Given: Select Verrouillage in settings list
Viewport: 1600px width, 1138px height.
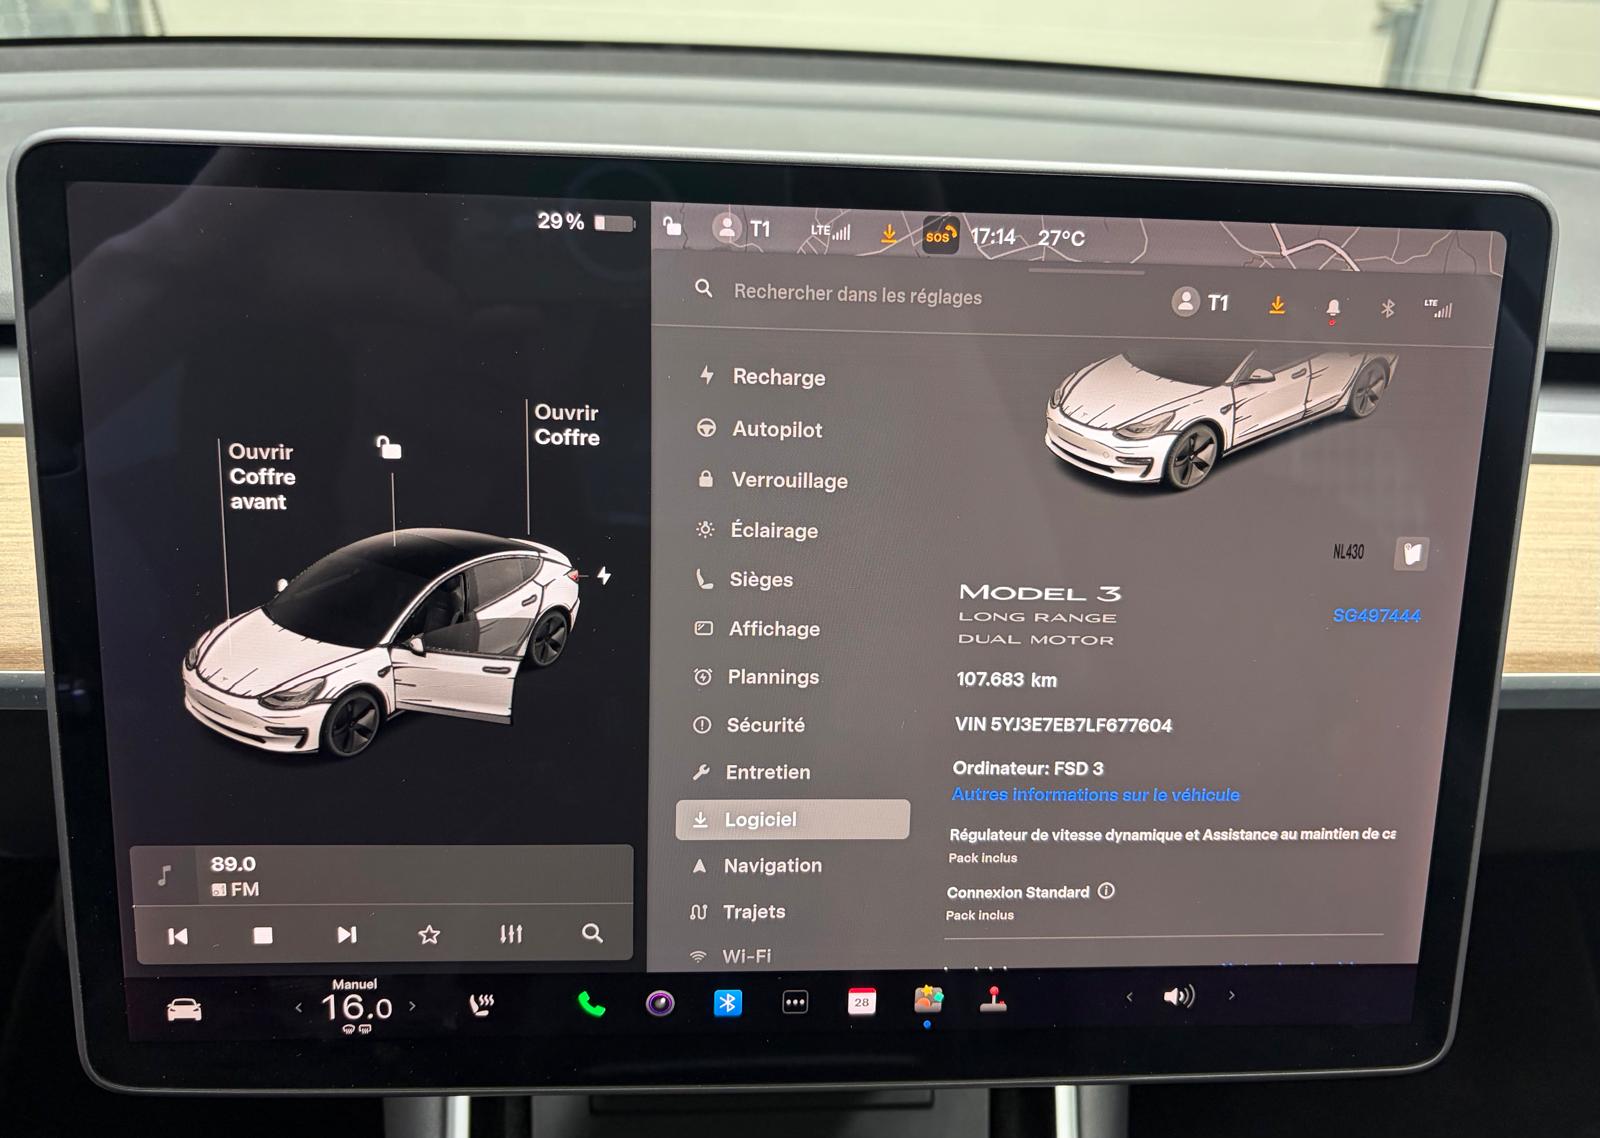Looking at the screenshot, I should [772, 480].
